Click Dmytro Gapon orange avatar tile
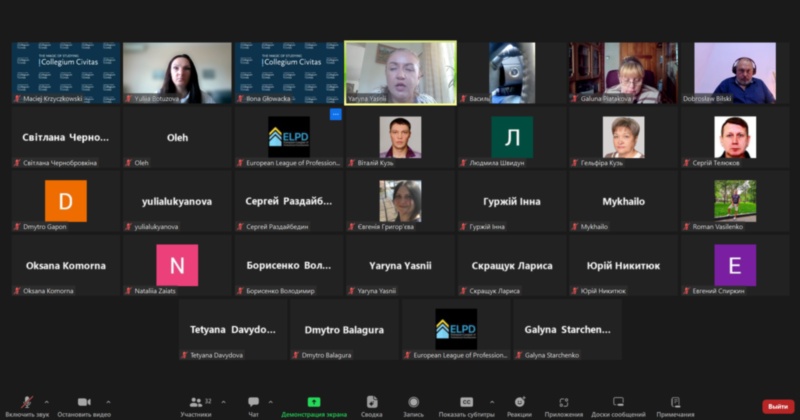This screenshot has width=800, height=420. [x=66, y=201]
